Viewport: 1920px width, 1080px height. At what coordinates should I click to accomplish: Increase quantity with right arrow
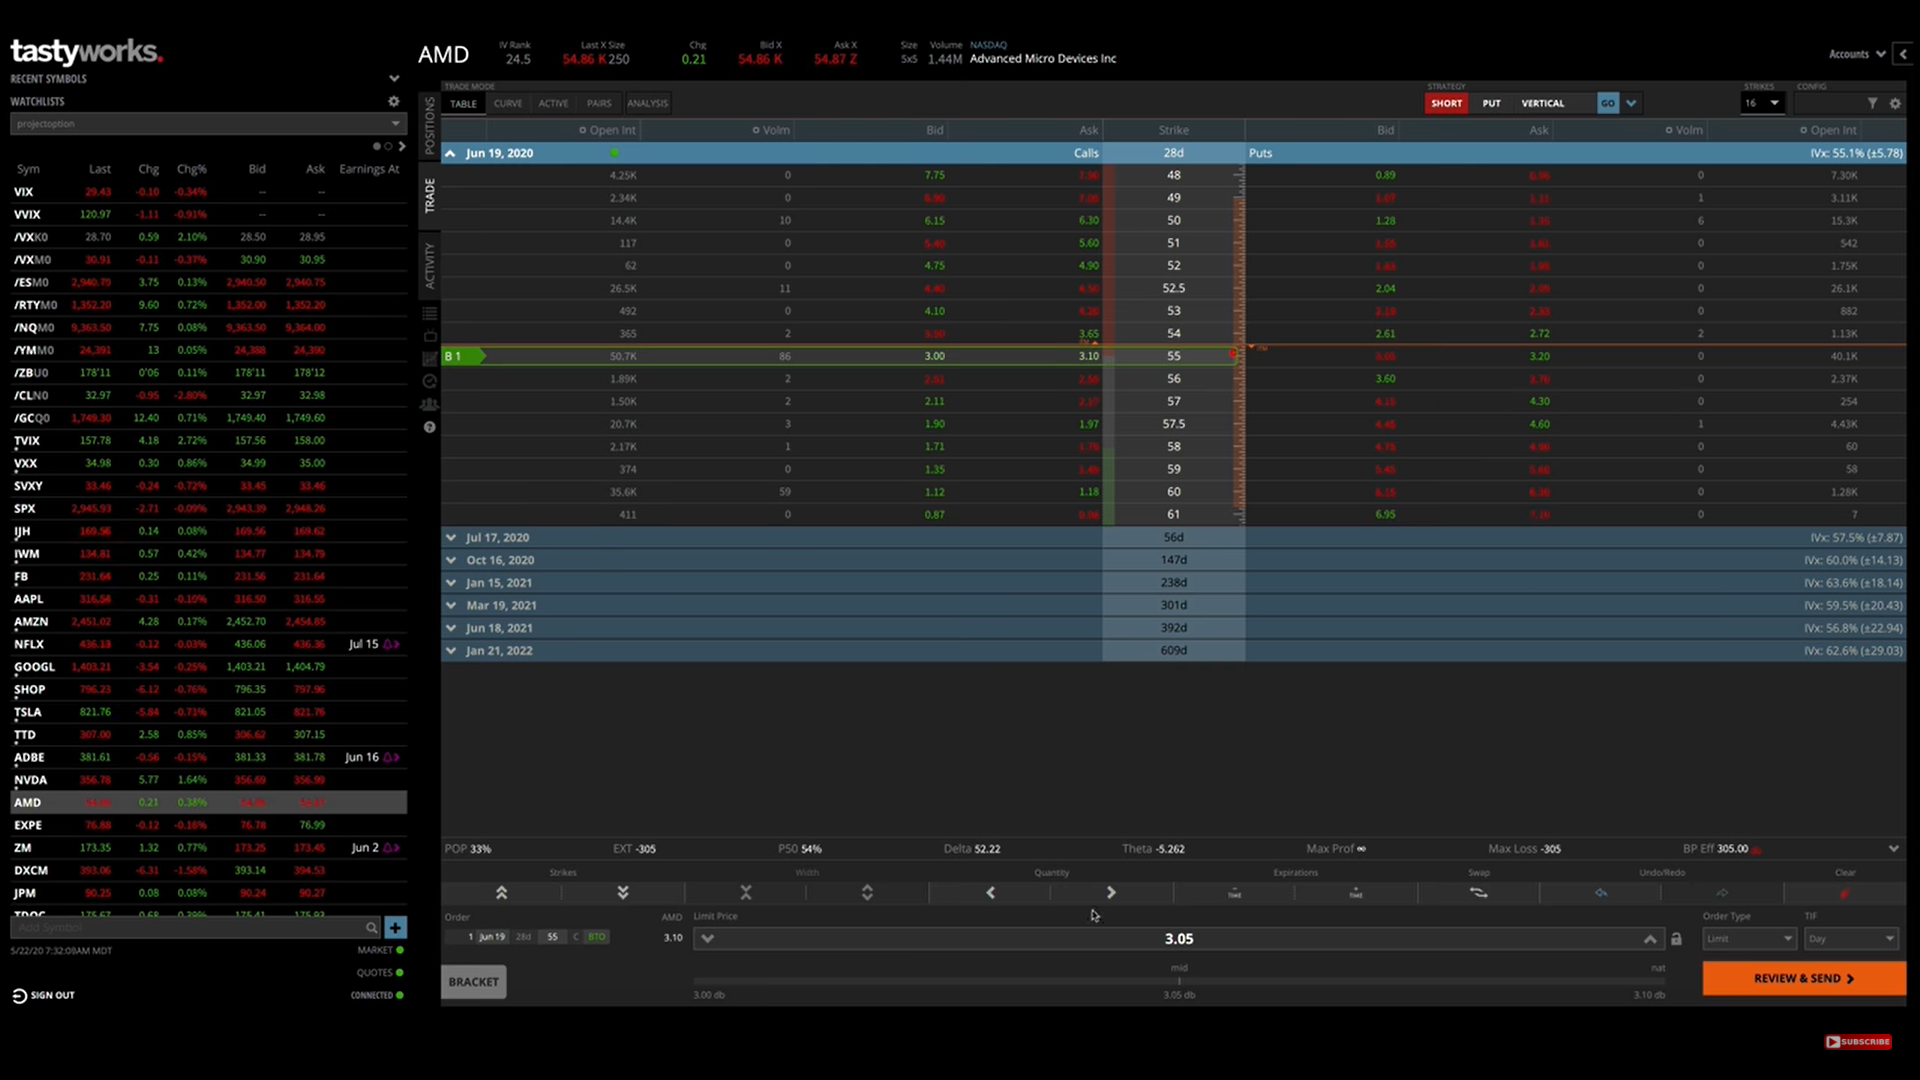click(x=1111, y=892)
